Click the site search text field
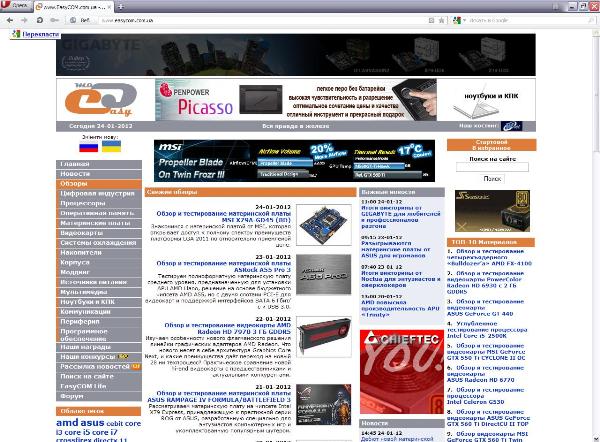This screenshot has width=600, height=442. coord(492,167)
